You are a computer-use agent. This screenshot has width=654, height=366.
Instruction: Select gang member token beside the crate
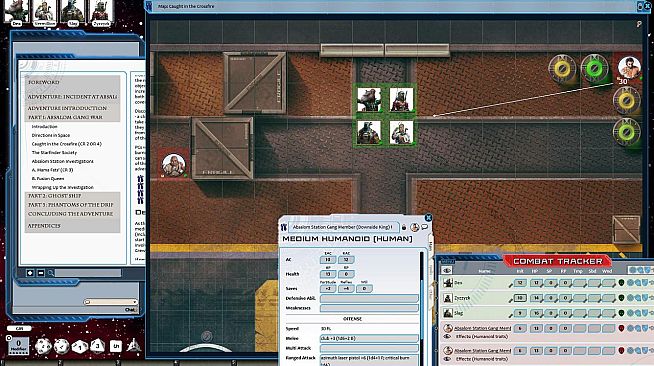coord(174,165)
